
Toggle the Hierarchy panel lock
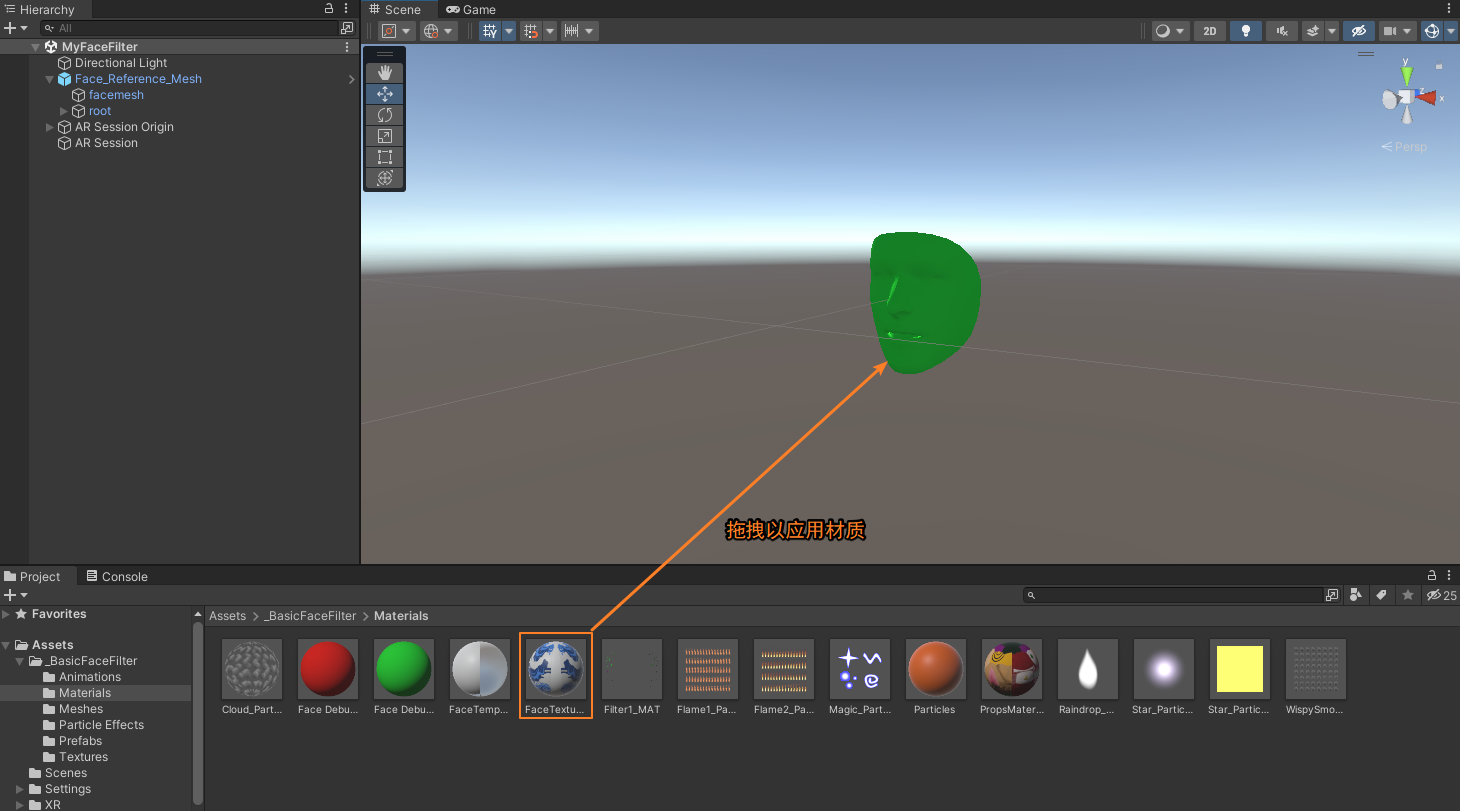(329, 9)
